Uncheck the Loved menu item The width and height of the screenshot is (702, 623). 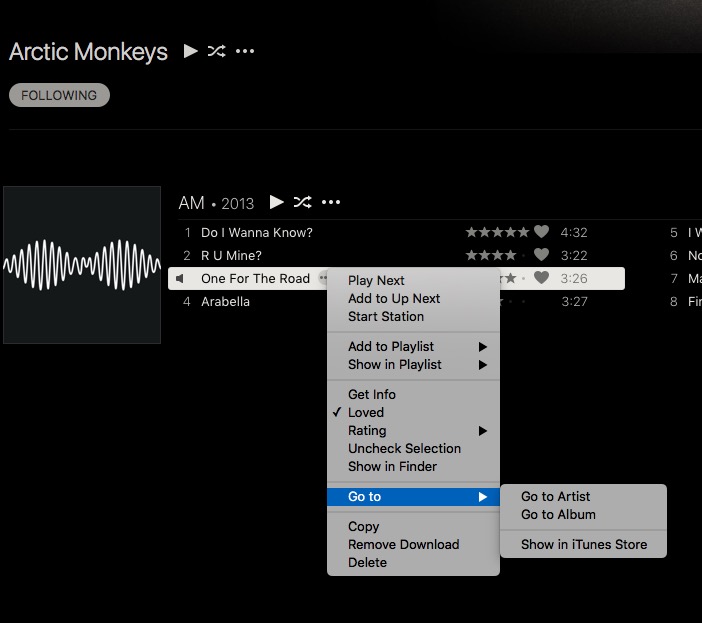click(413, 412)
